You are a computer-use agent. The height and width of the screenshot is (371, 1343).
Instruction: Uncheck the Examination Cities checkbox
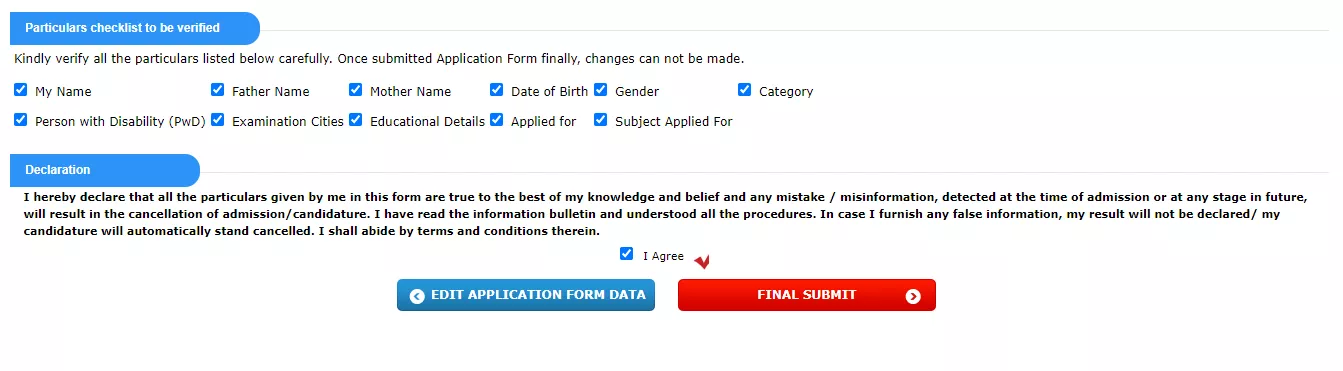coord(217,120)
